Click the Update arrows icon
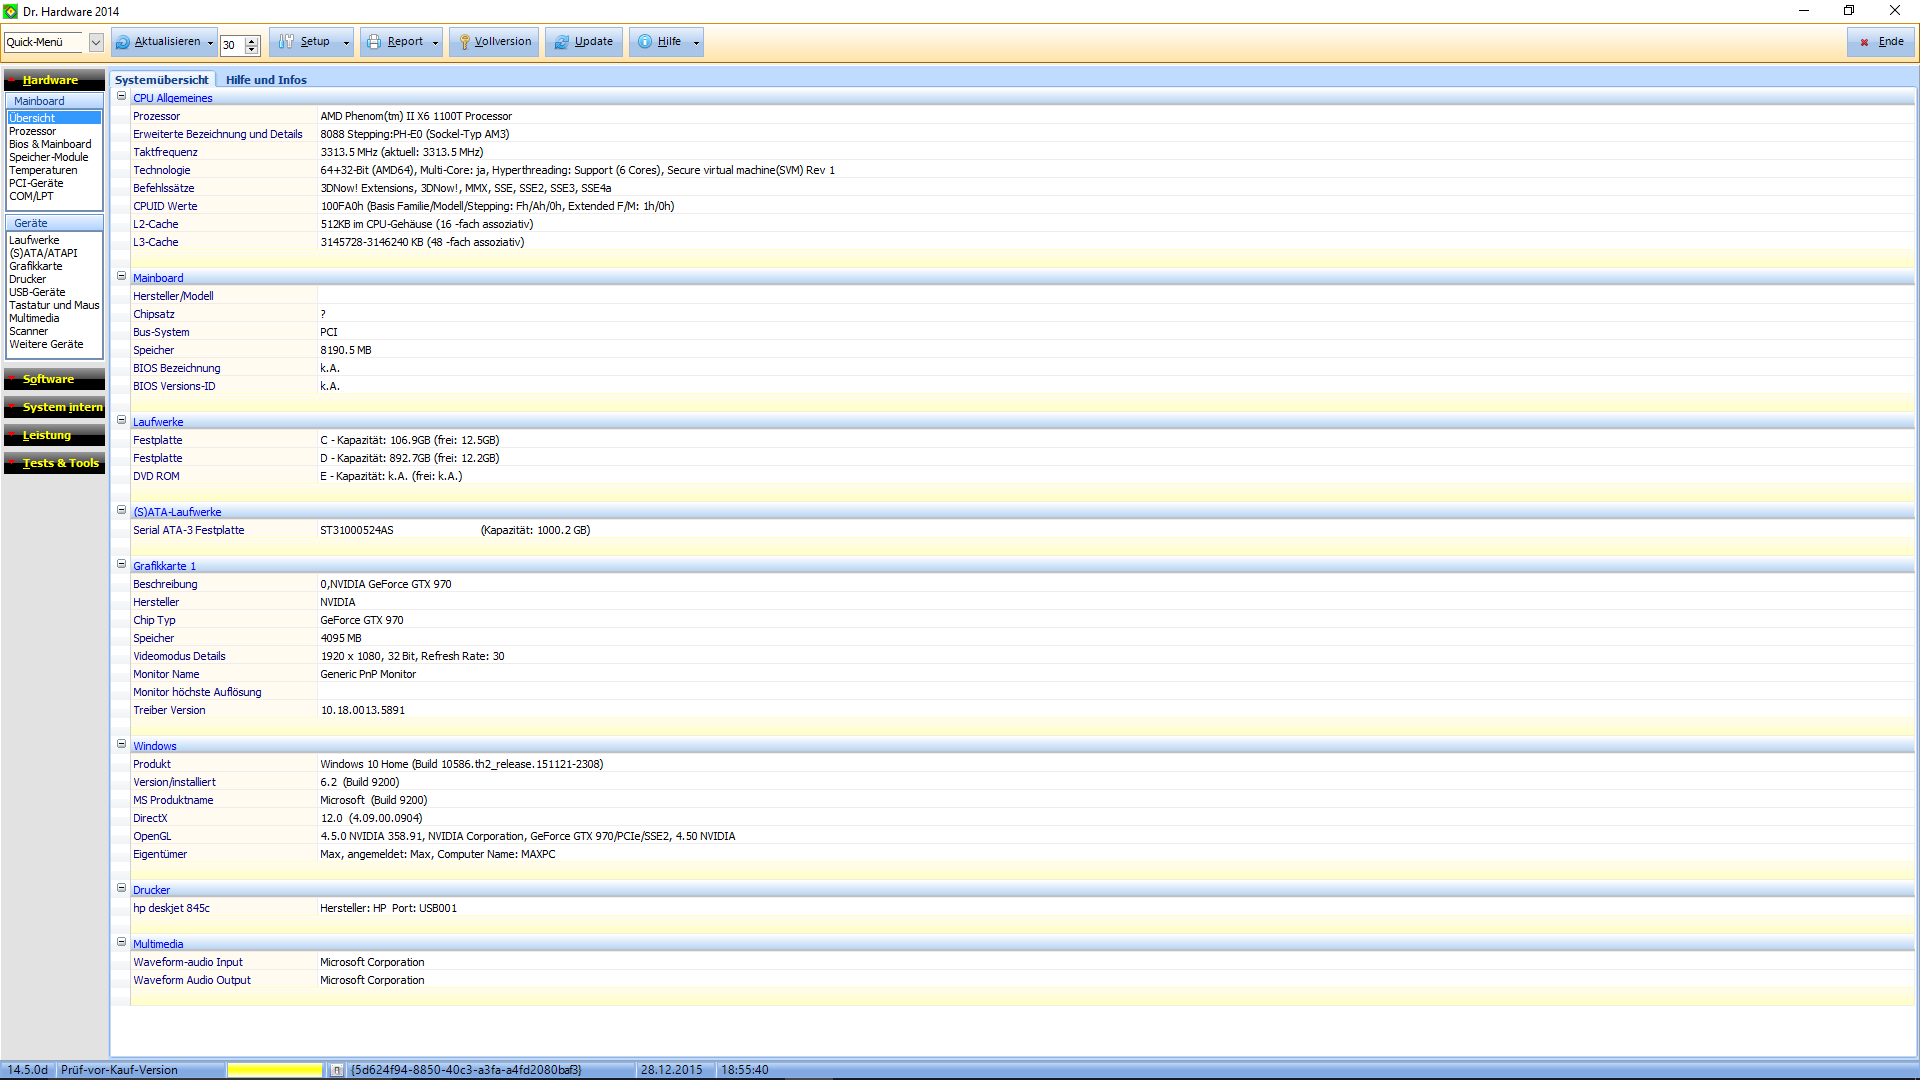 [x=562, y=42]
